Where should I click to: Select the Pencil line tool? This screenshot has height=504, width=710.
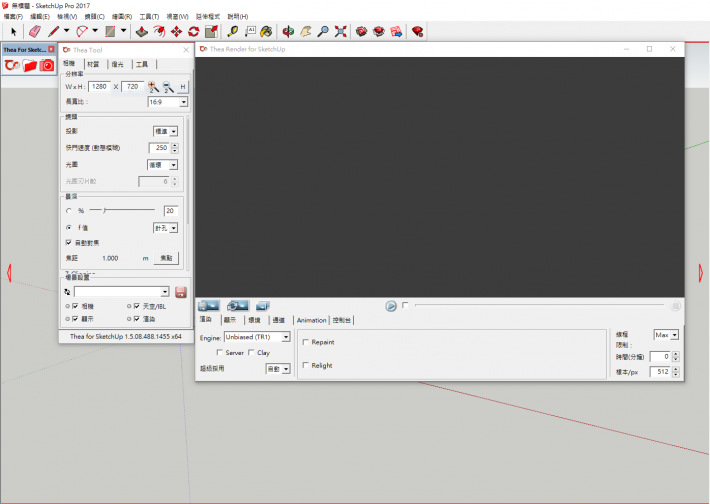pyautogui.click(x=53, y=32)
